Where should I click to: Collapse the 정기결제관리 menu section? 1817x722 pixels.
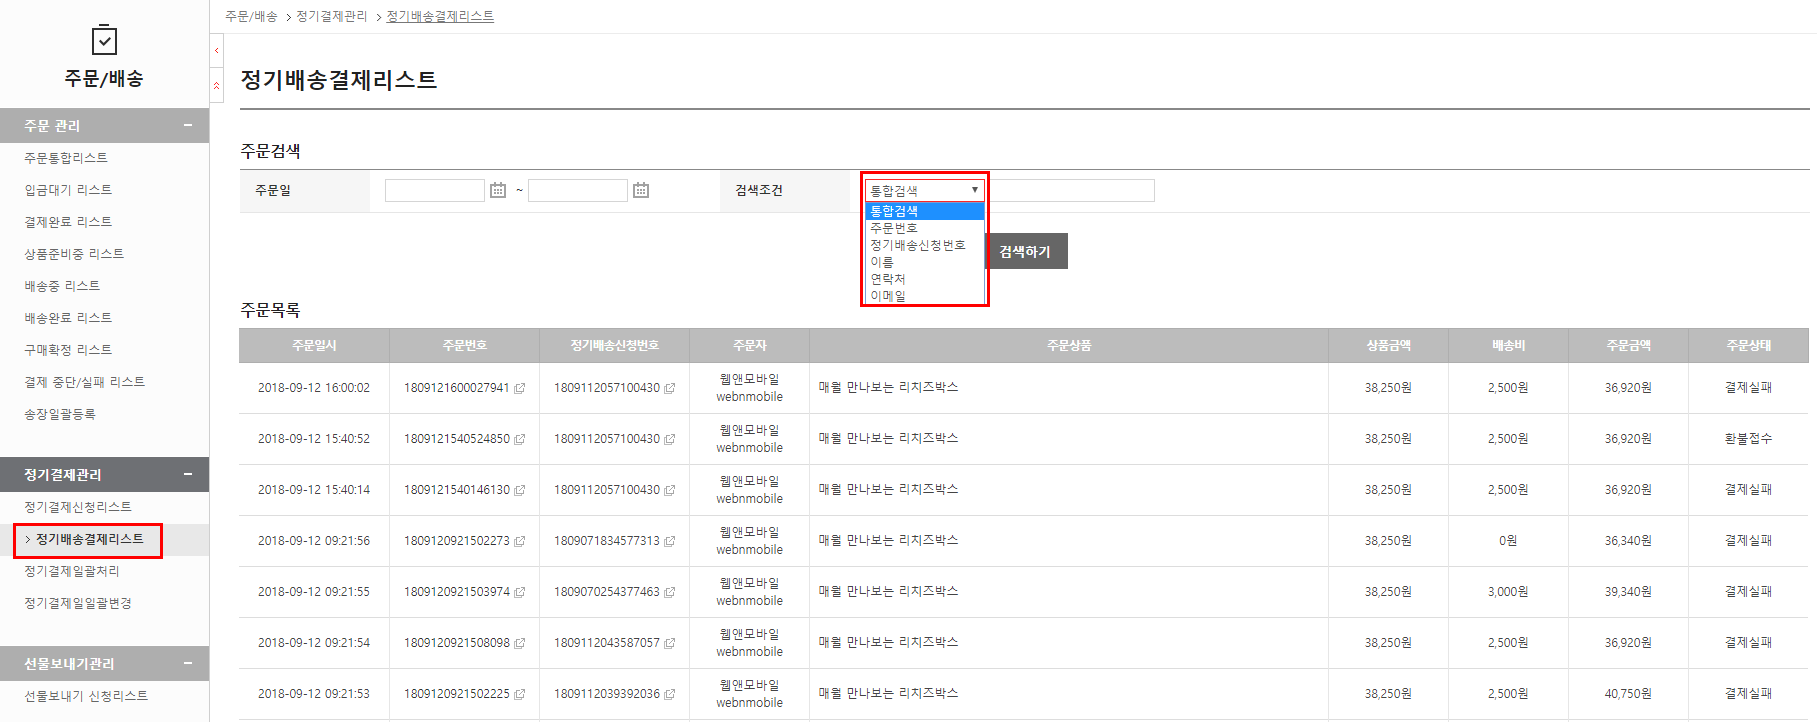(x=187, y=474)
